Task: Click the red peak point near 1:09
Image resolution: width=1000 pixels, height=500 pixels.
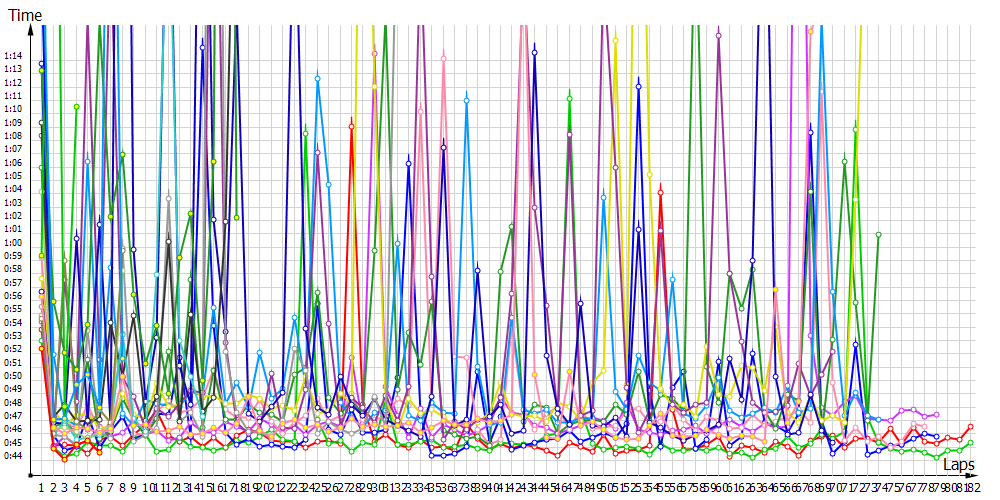Action: 351,126
